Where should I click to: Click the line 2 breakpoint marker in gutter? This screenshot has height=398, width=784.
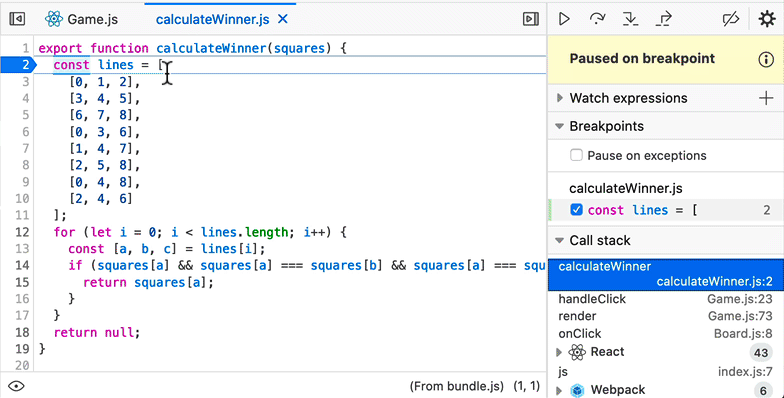(x=18, y=65)
